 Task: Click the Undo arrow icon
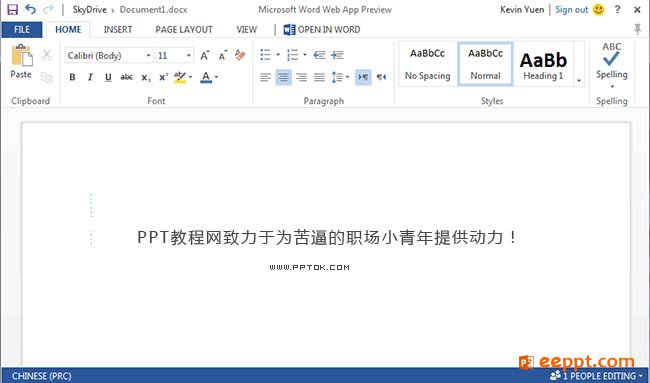tap(30, 9)
